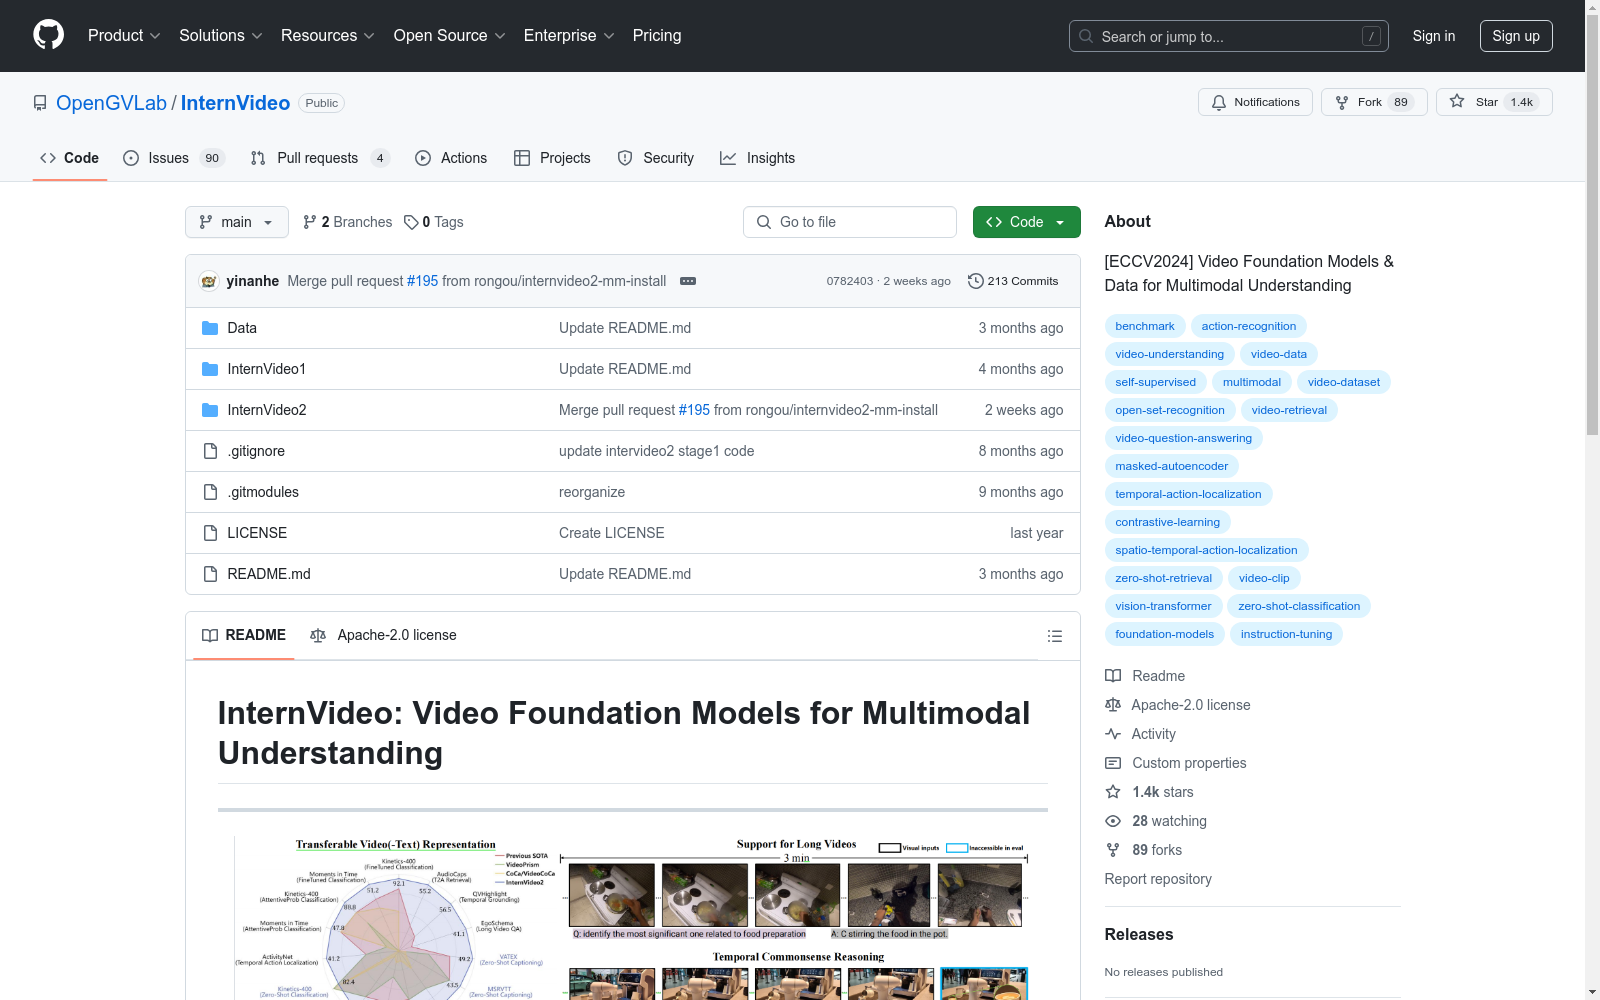Viewport: 1600px width, 1000px height.
Task: Switch to the Code tab
Action: (x=69, y=158)
